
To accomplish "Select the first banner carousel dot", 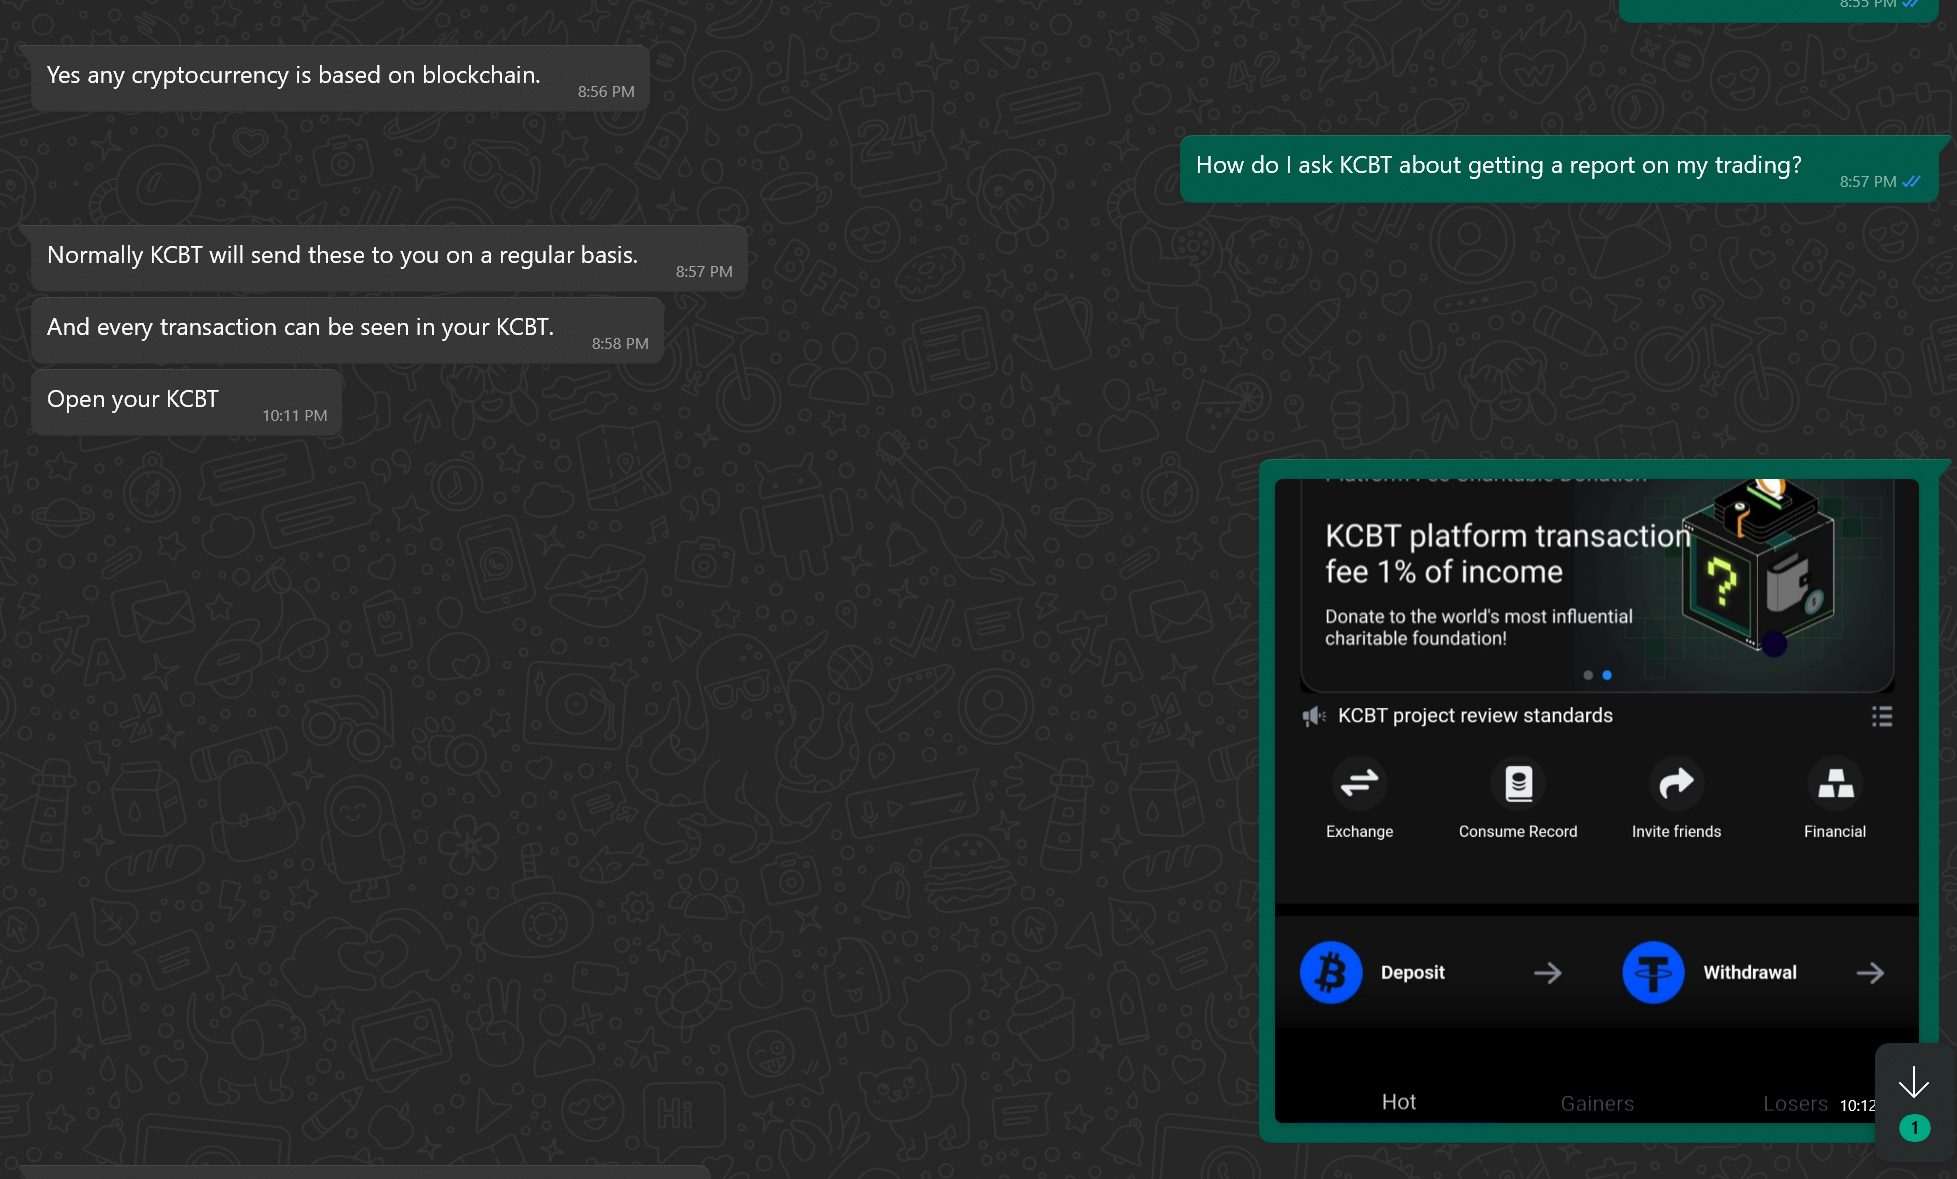I will [1588, 675].
